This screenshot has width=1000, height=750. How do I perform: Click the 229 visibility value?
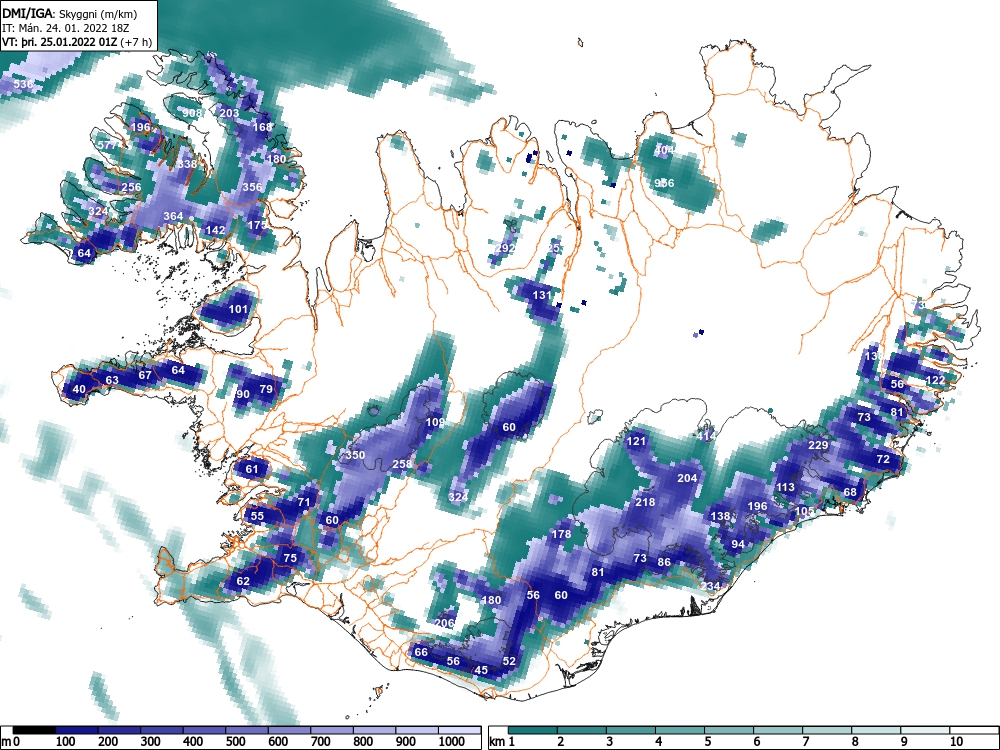[818, 445]
